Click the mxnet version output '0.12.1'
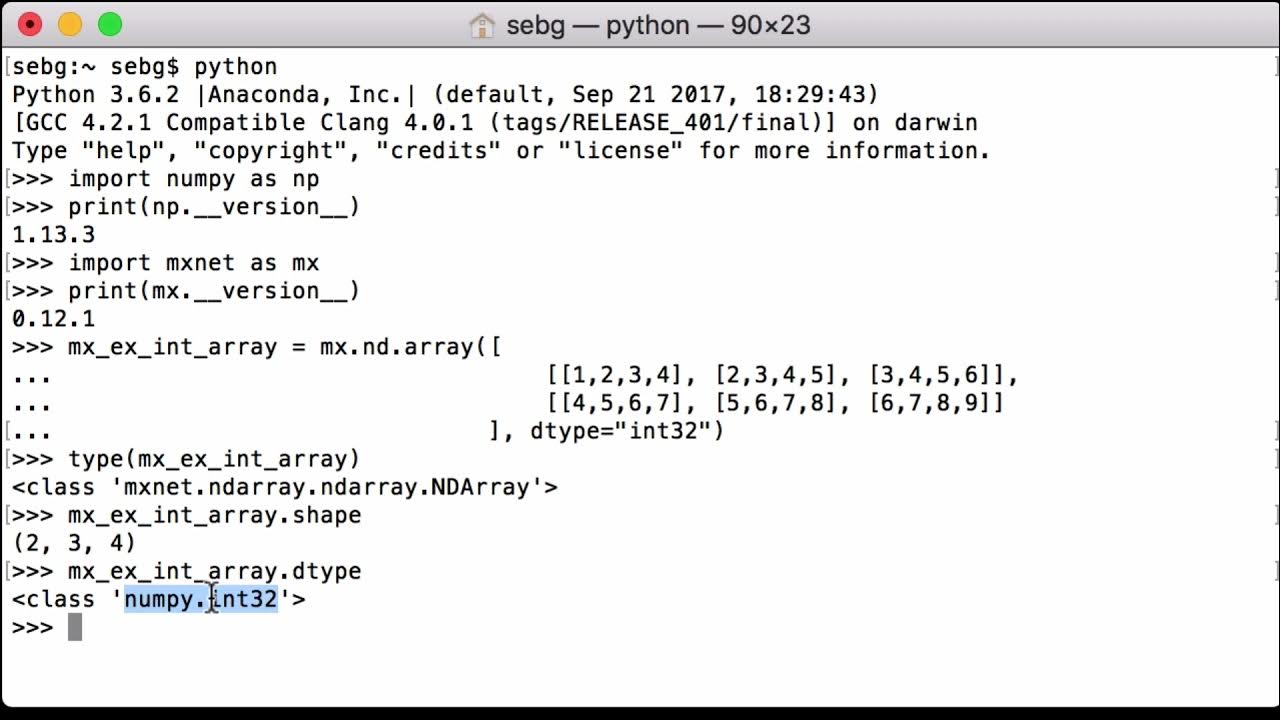 (x=53, y=319)
